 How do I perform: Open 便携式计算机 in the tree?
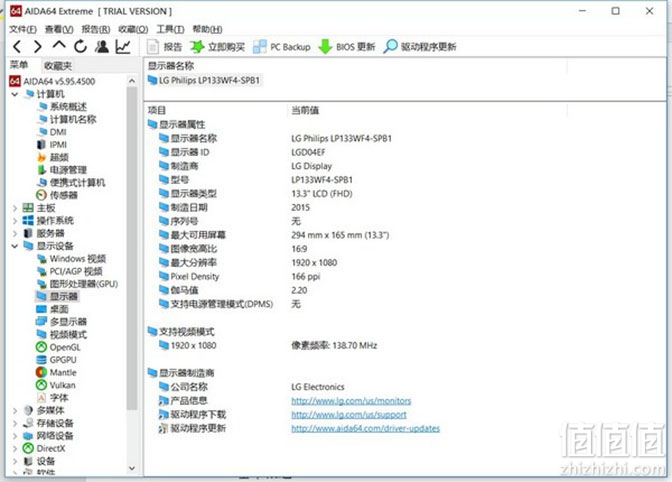click(71, 183)
